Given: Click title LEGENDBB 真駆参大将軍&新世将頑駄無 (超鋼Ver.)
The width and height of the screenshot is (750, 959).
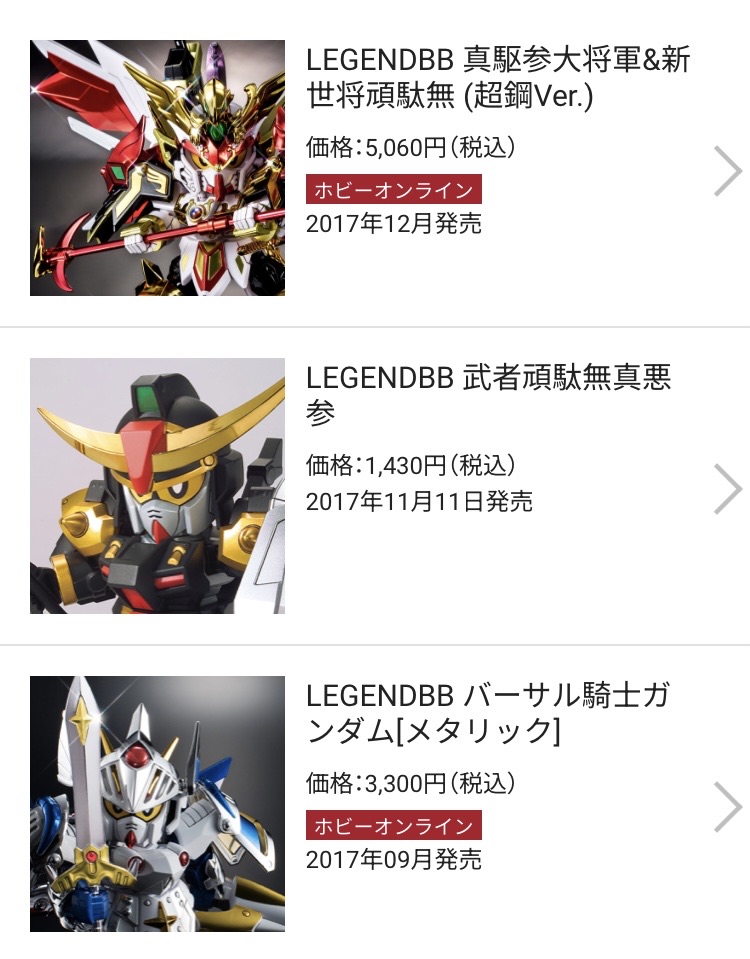Looking at the screenshot, I should coord(498,78).
